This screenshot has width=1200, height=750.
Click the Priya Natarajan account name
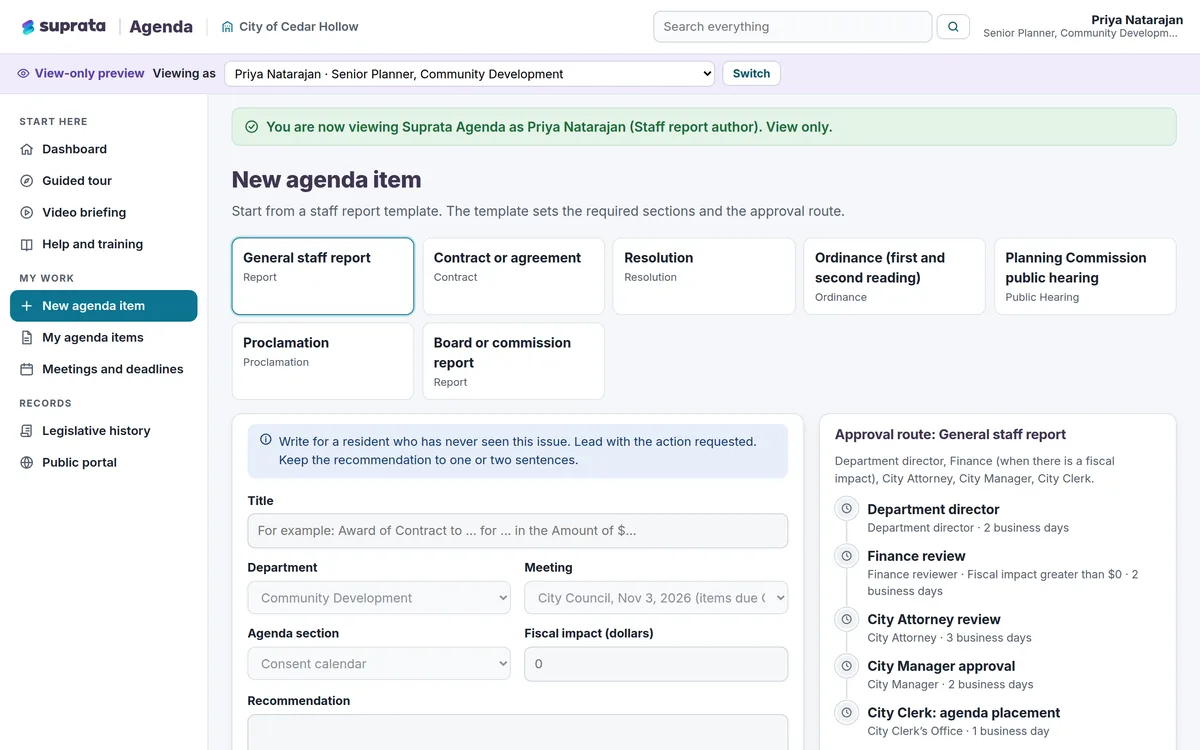tap(1137, 20)
